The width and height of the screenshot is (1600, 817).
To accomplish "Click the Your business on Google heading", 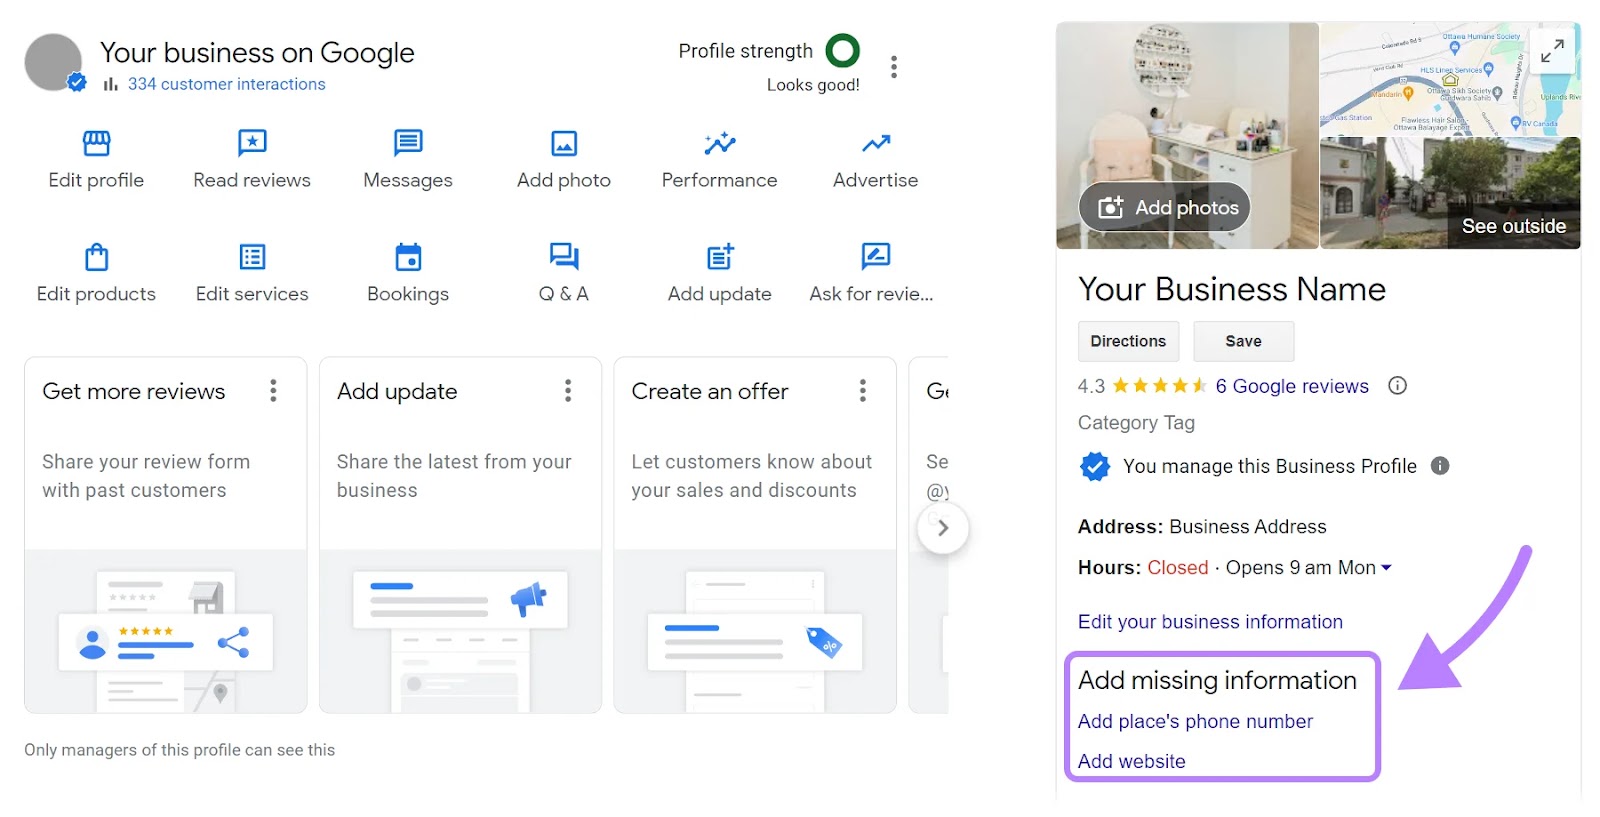I will [x=257, y=52].
